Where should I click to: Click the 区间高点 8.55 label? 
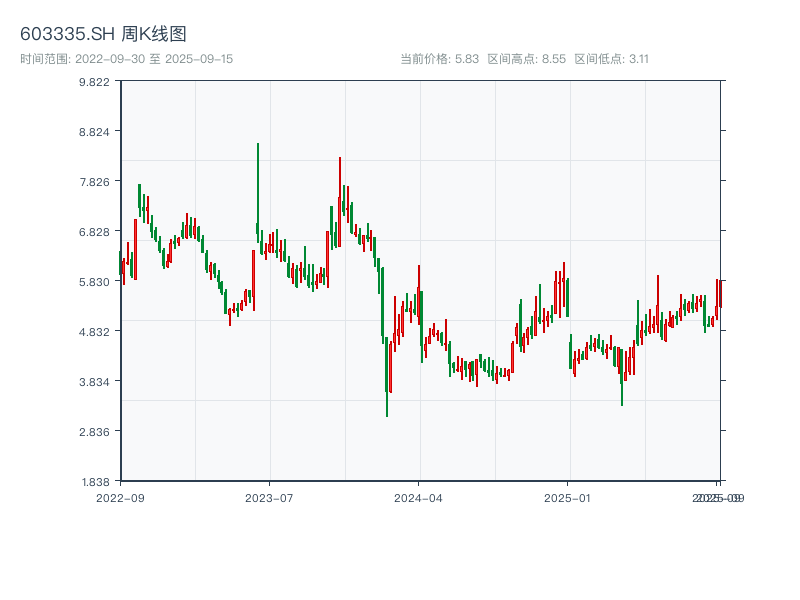[527, 59]
